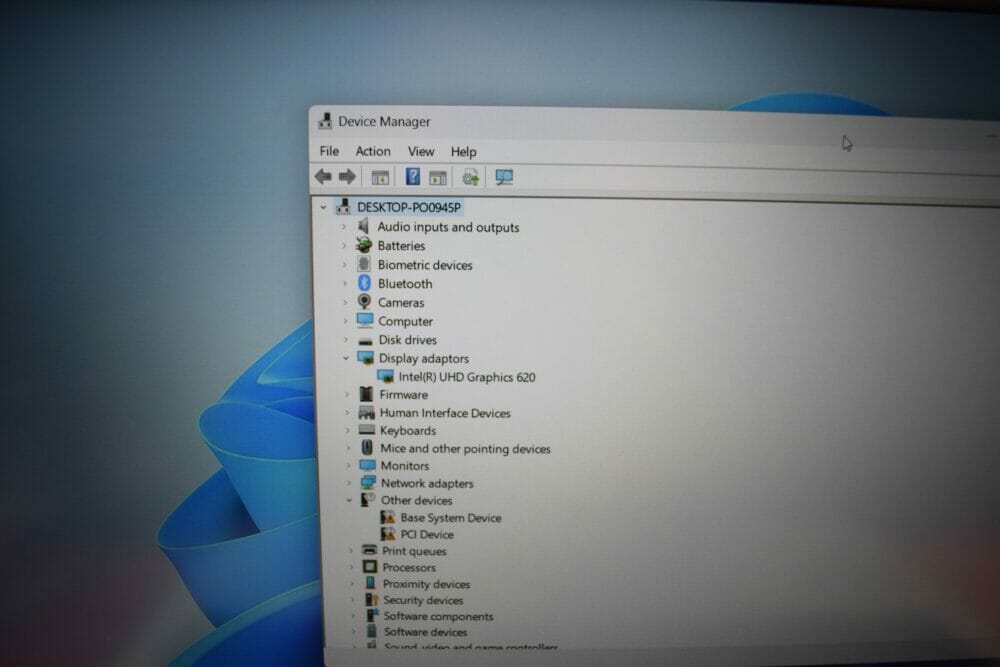This screenshot has width=1000, height=667.
Task: Select the Cameras row label
Action: [401, 302]
